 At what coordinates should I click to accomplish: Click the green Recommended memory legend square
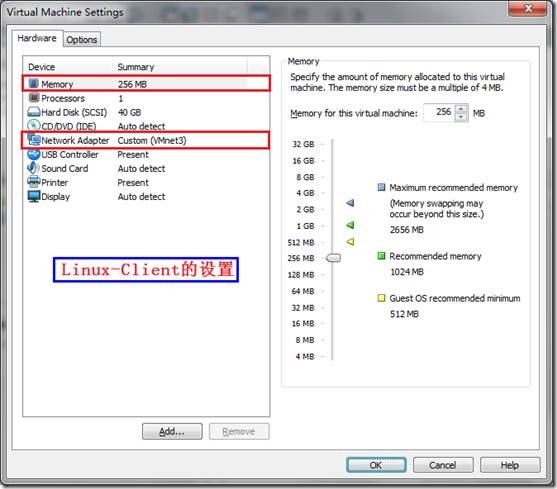(x=381, y=256)
